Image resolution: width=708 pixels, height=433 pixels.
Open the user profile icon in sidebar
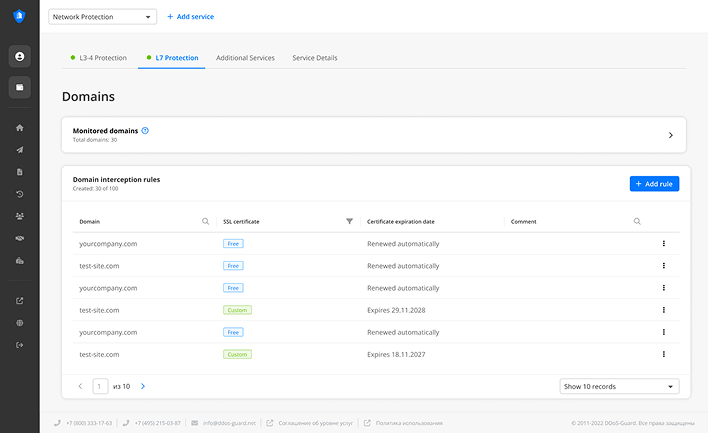20,56
